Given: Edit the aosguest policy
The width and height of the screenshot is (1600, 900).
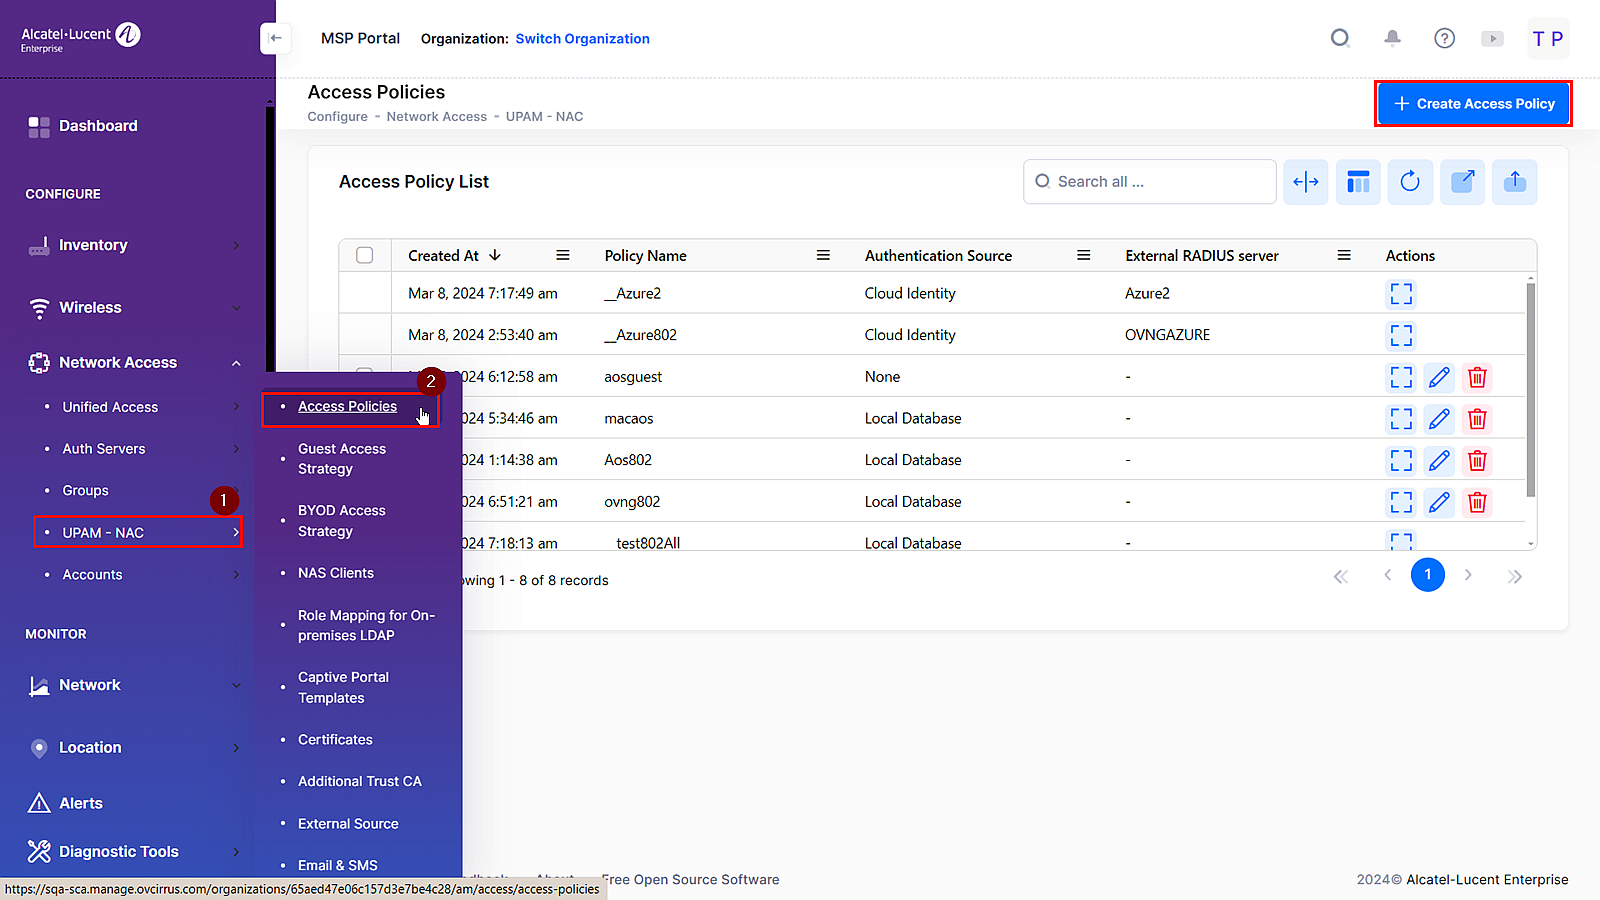Looking at the screenshot, I should (1439, 377).
